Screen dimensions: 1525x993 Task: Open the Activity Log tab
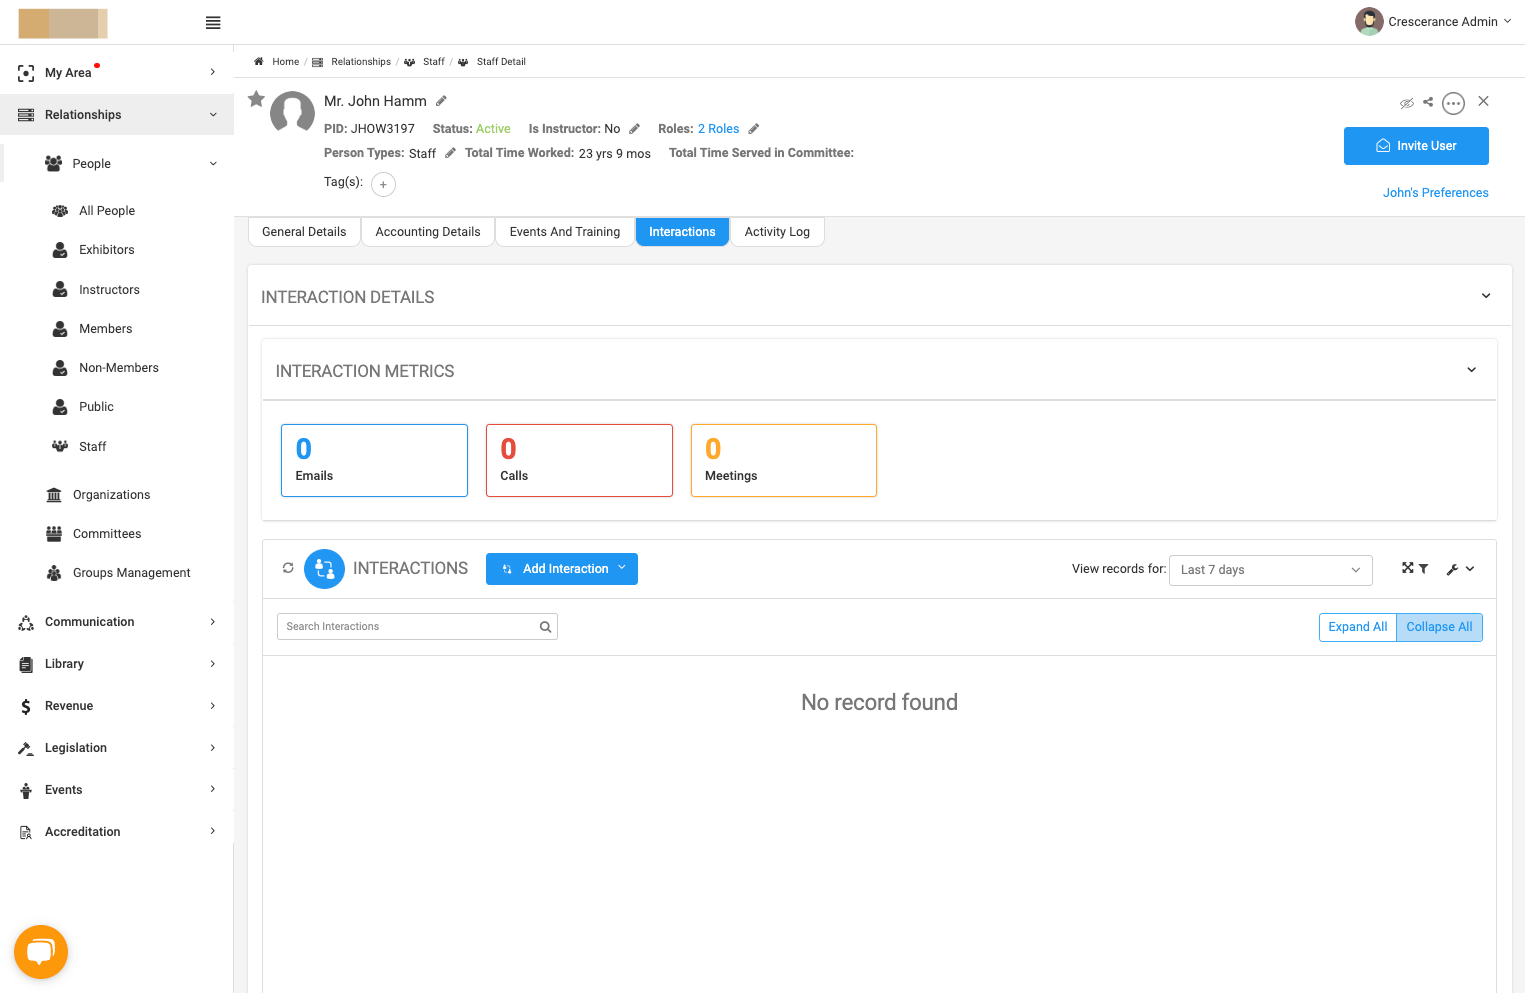coord(777,232)
